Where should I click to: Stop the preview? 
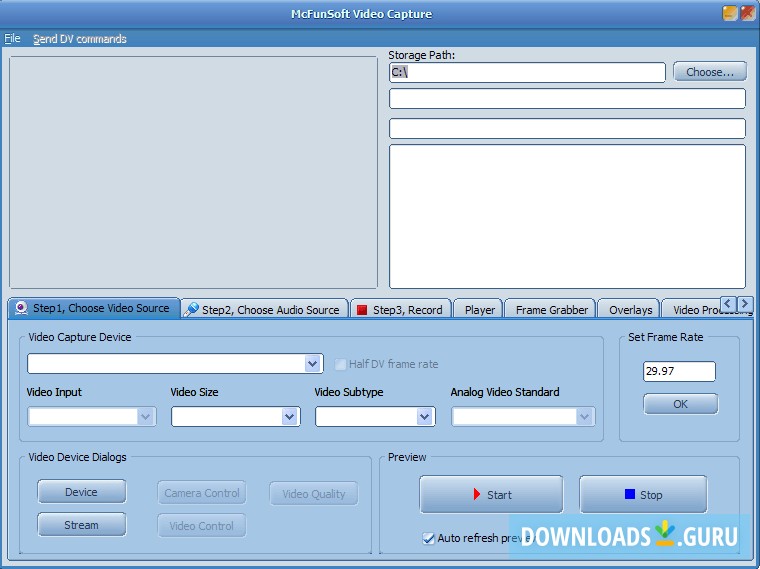click(643, 494)
